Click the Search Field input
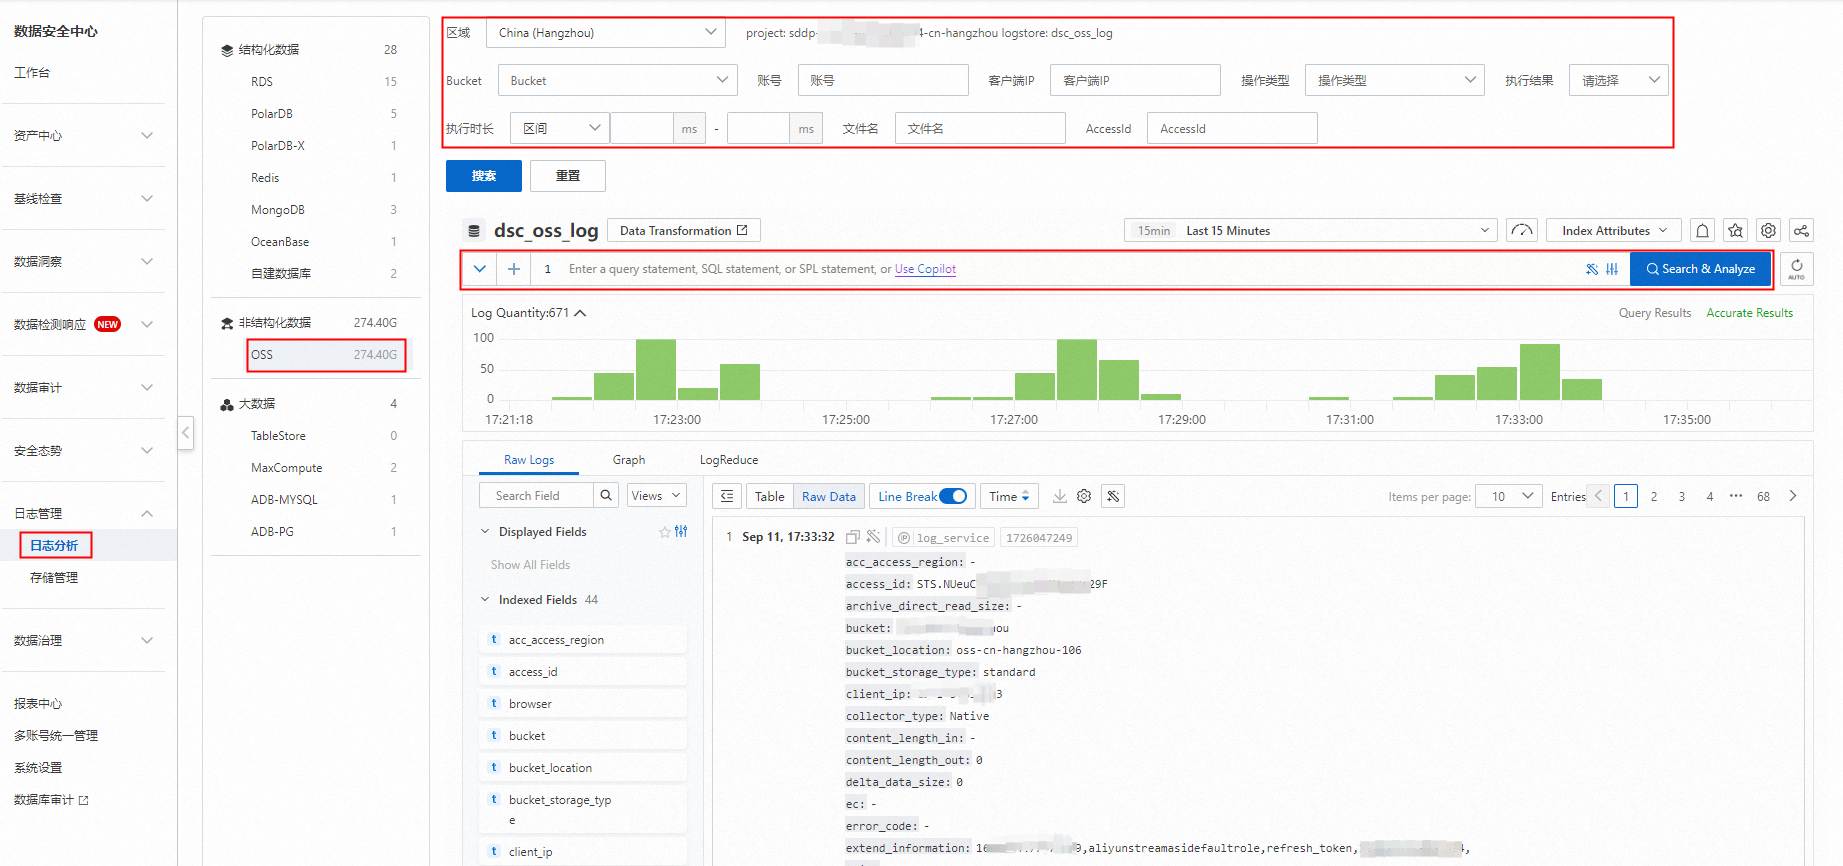This screenshot has height=866, width=1843. pos(537,496)
